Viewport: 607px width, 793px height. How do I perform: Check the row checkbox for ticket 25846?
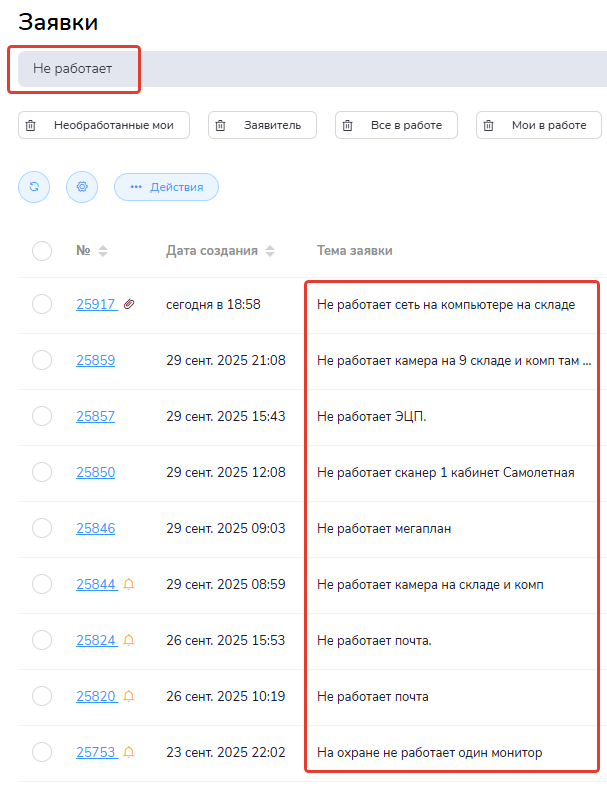click(x=42, y=528)
